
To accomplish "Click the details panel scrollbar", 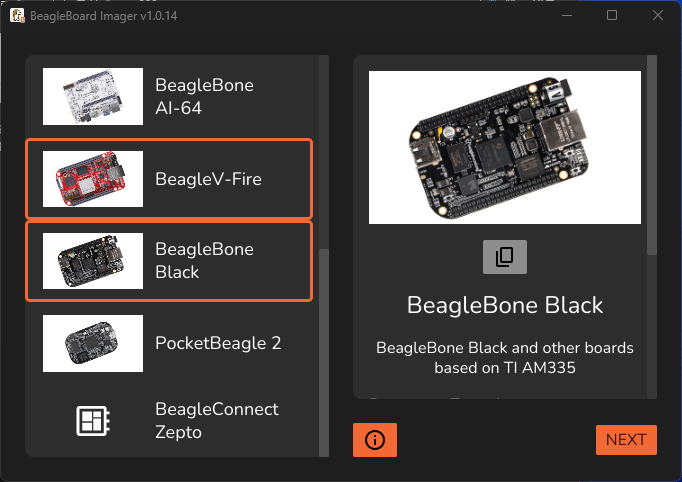I will tap(652, 155).
